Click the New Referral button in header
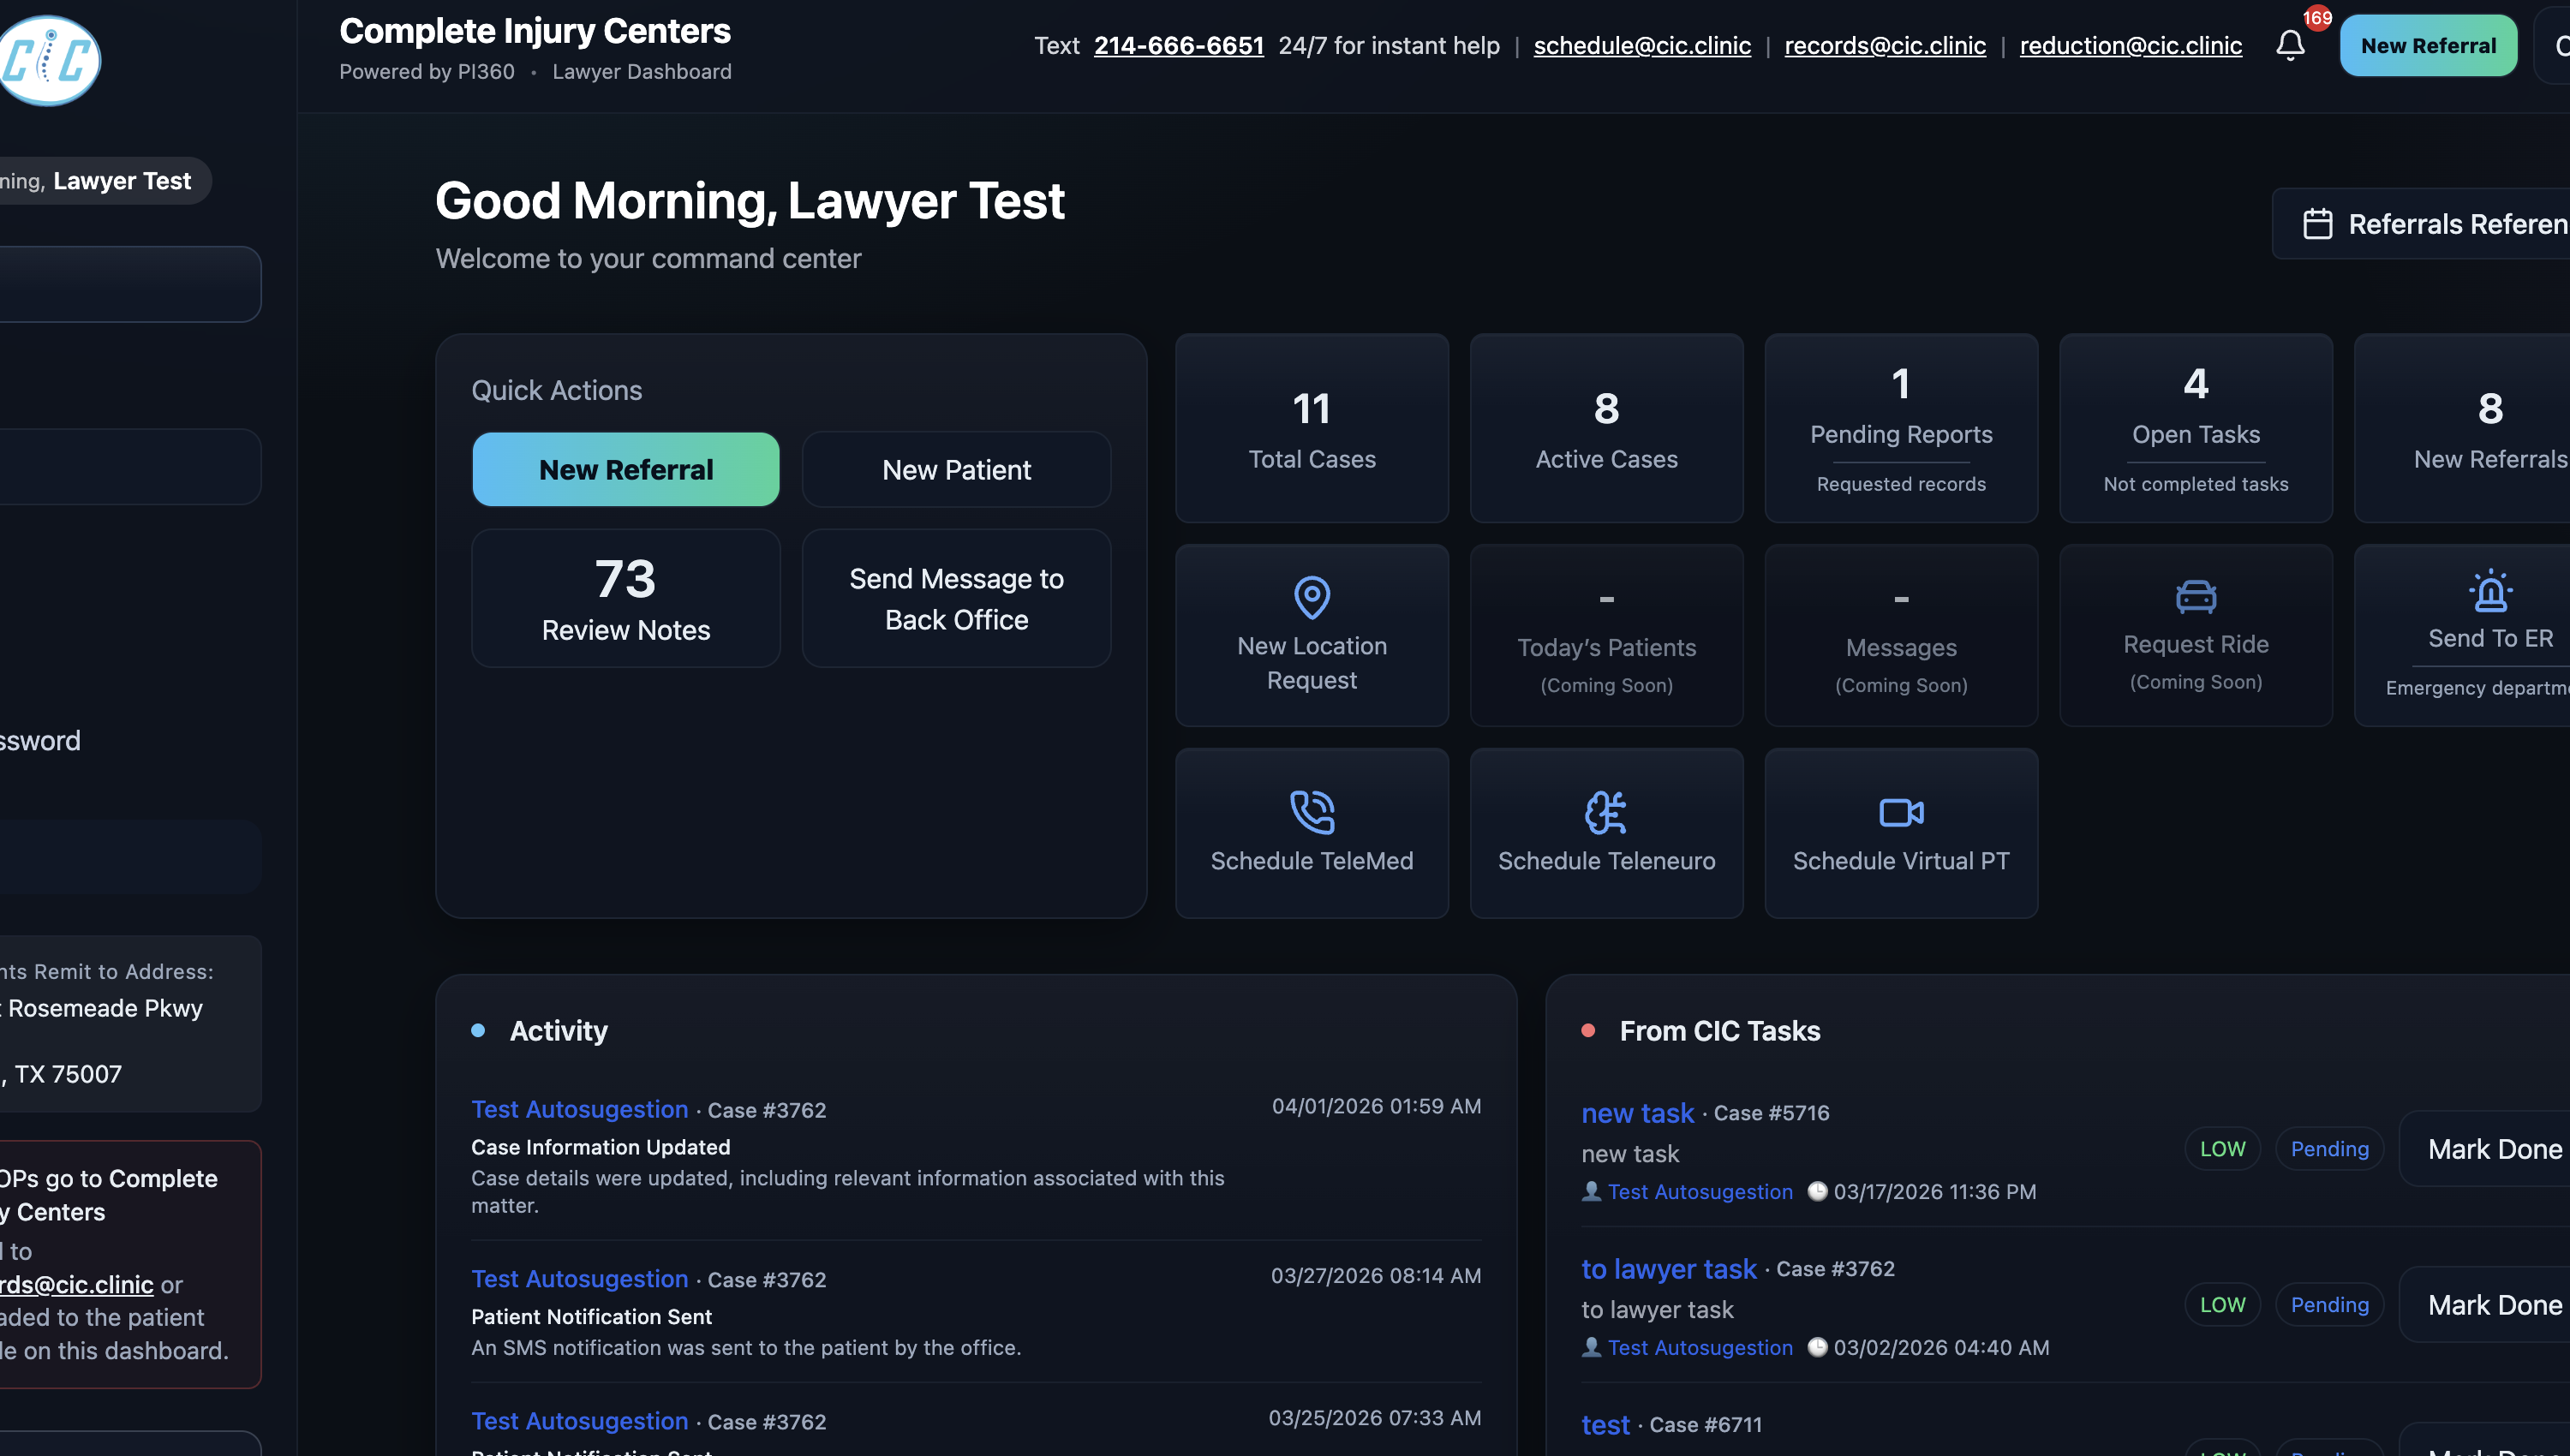The width and height of the screenshot is (2570, 1456). tap(2428, 45)
